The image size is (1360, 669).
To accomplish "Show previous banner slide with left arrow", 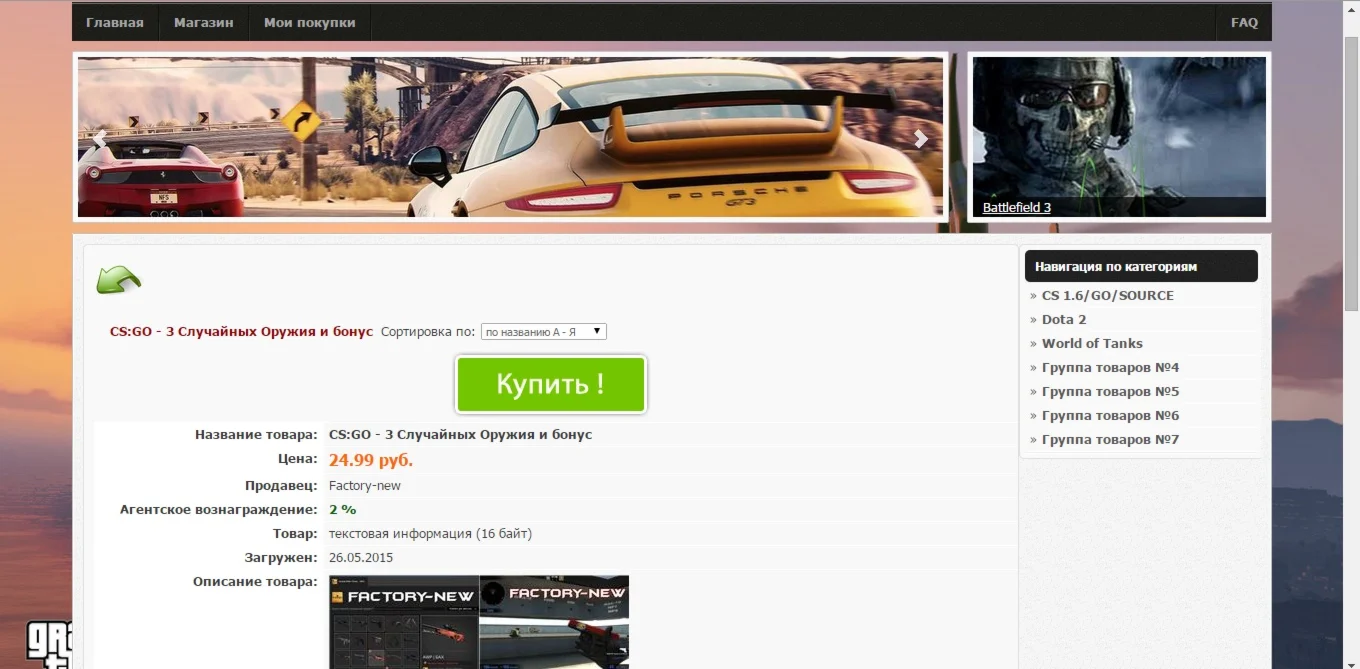I will [x=99, y=139].
